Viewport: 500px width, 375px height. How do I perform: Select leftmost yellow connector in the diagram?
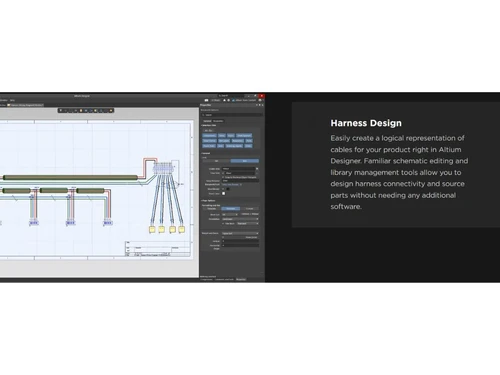pos(152,229)
